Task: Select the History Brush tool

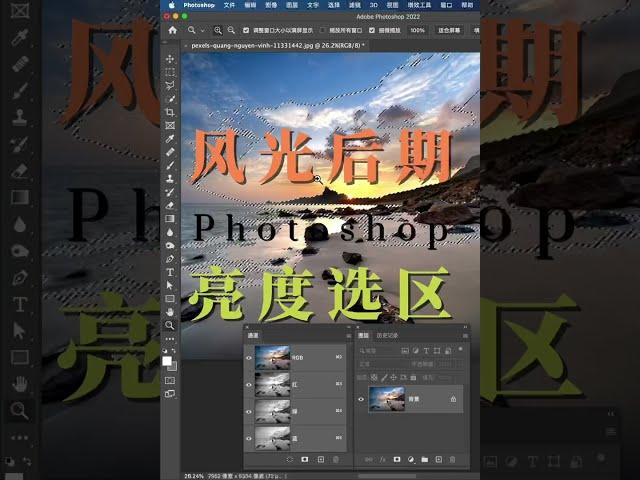Action: [170, 192]
